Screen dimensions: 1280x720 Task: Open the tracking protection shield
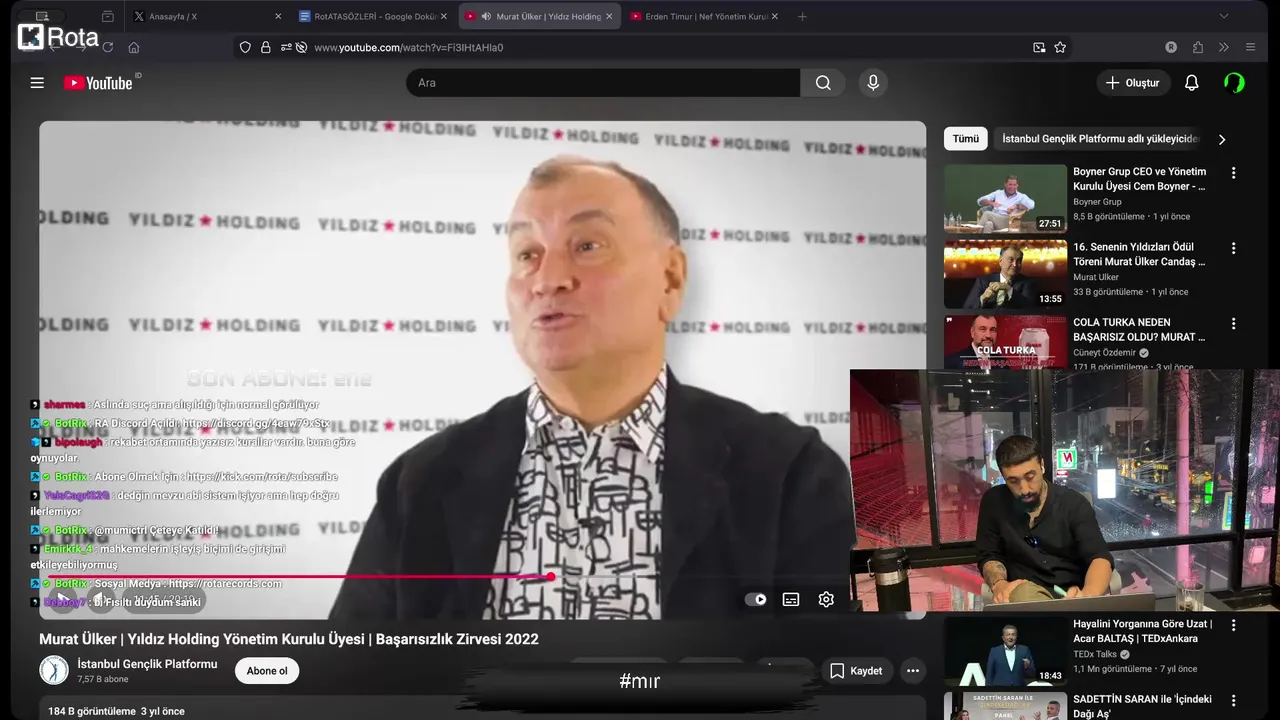pyautogui.click(x=245, y=47)
